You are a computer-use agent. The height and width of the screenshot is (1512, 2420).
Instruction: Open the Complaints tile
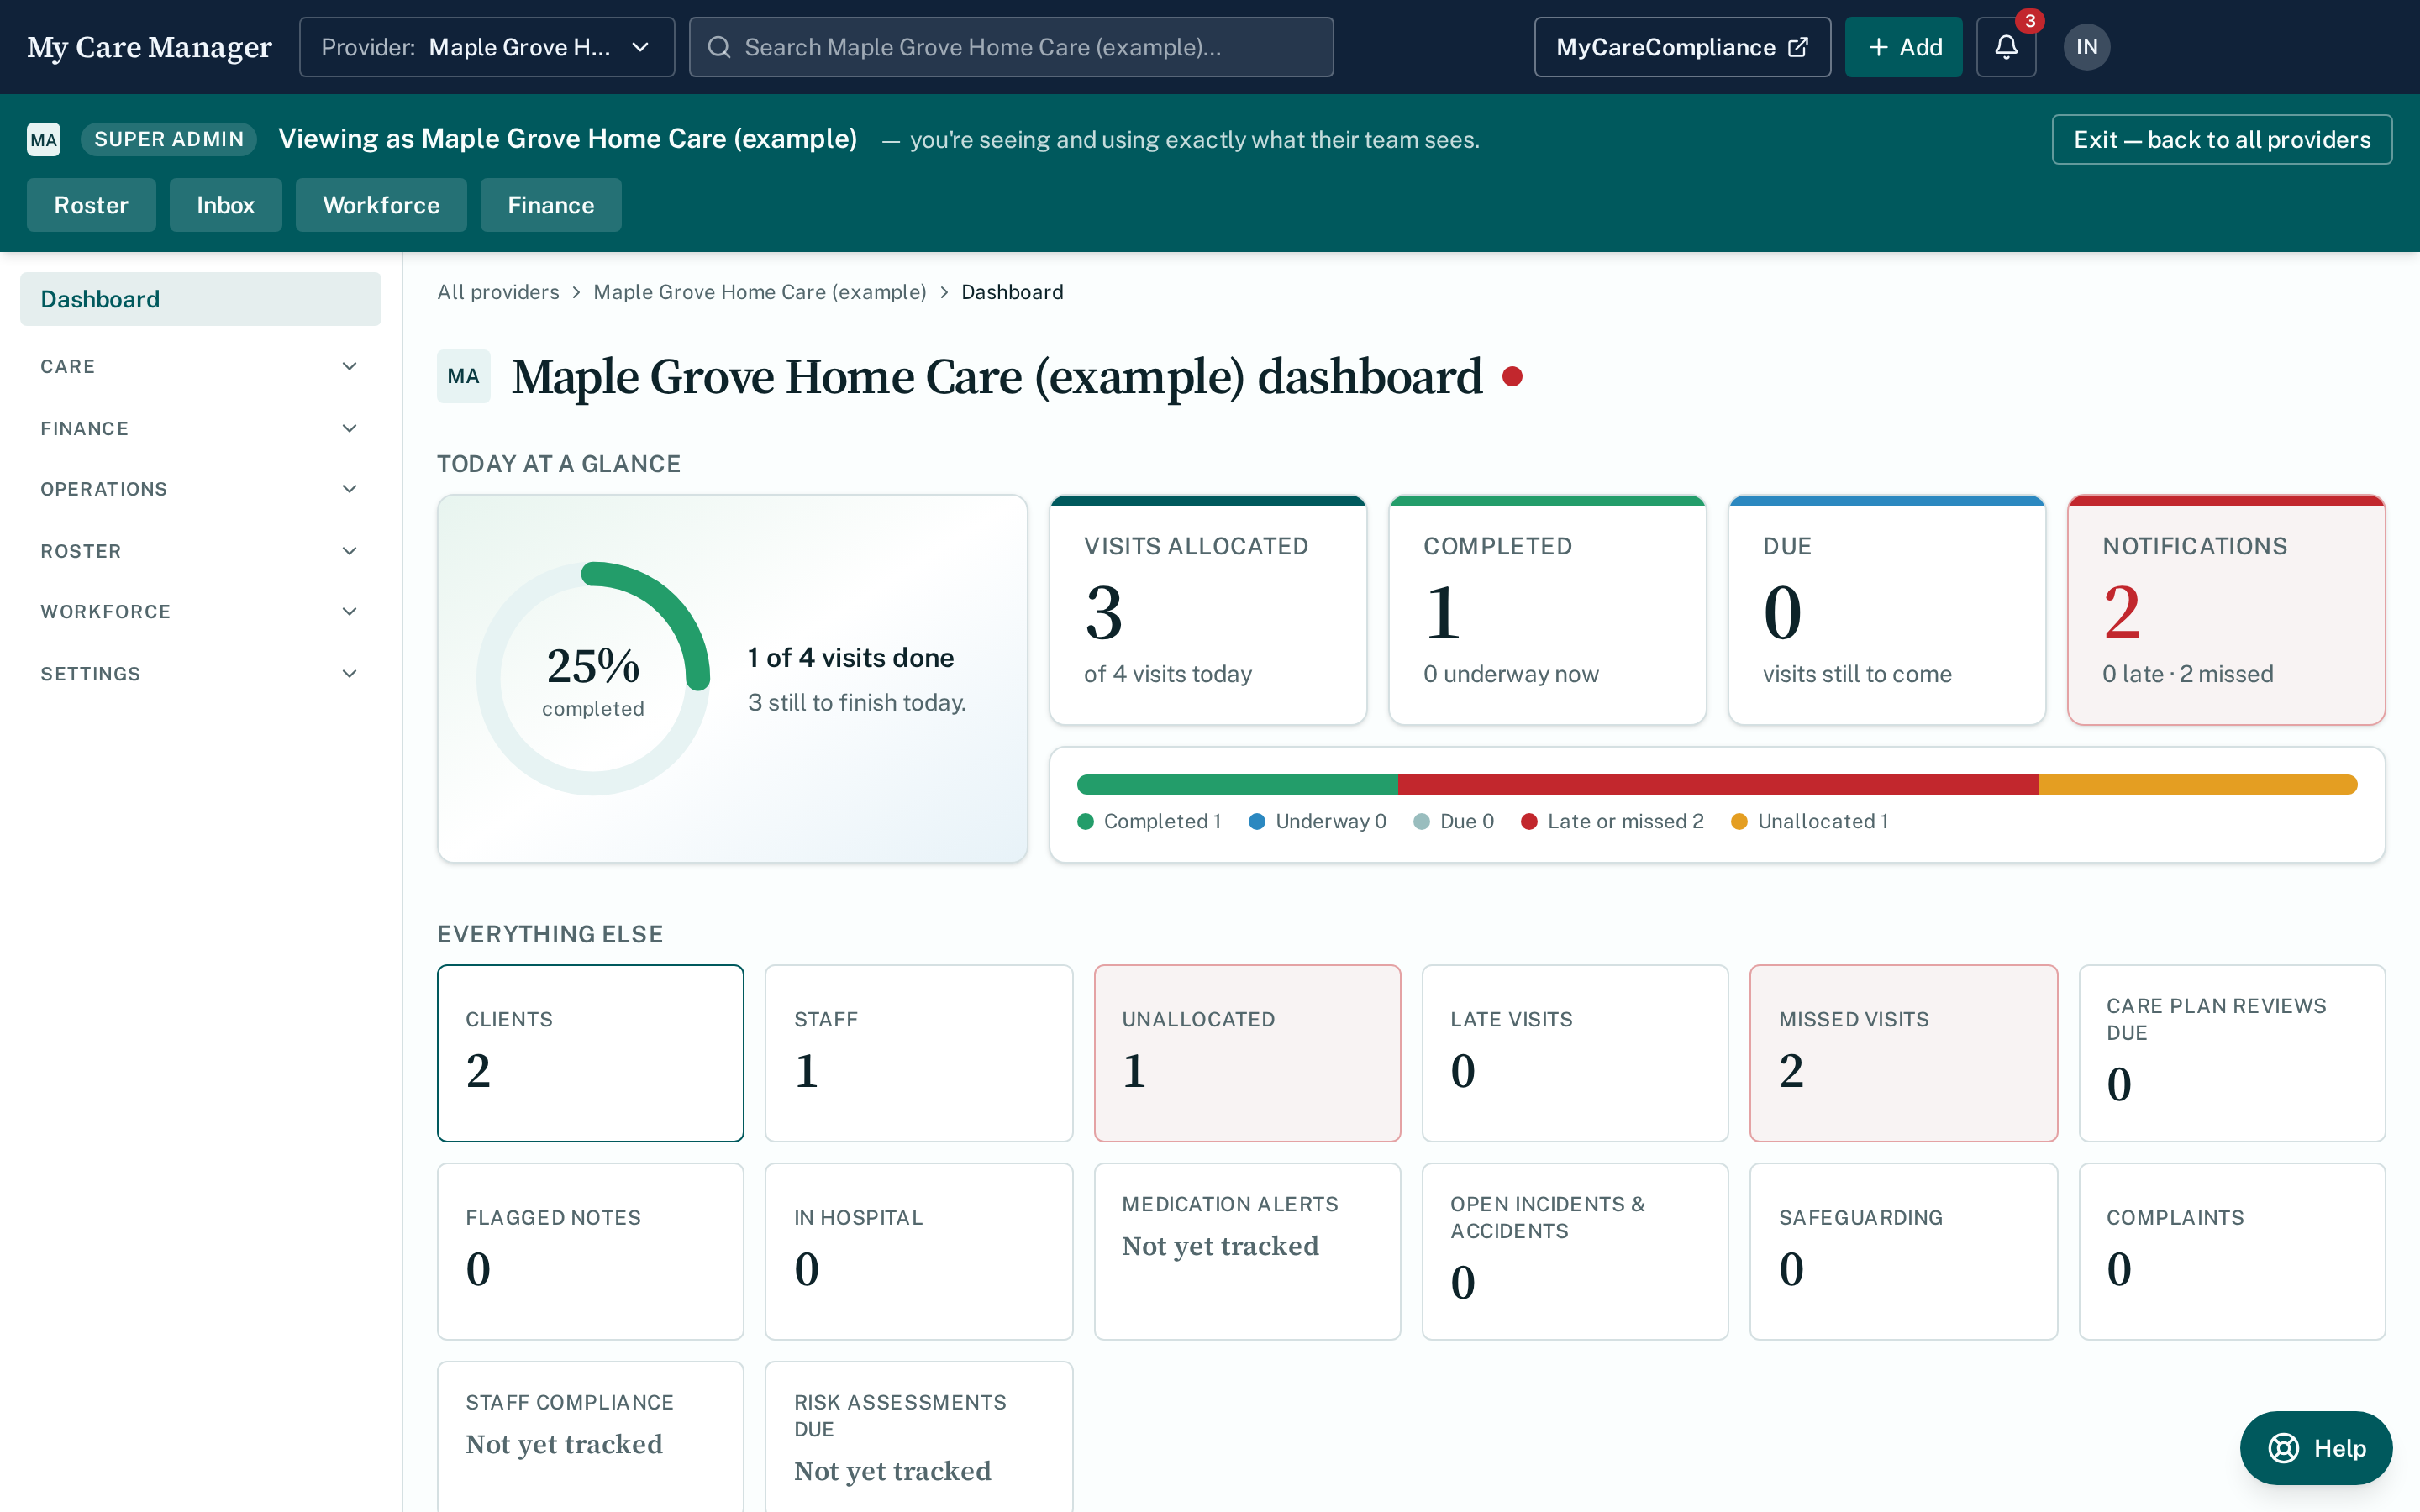click(2232, 1251)
